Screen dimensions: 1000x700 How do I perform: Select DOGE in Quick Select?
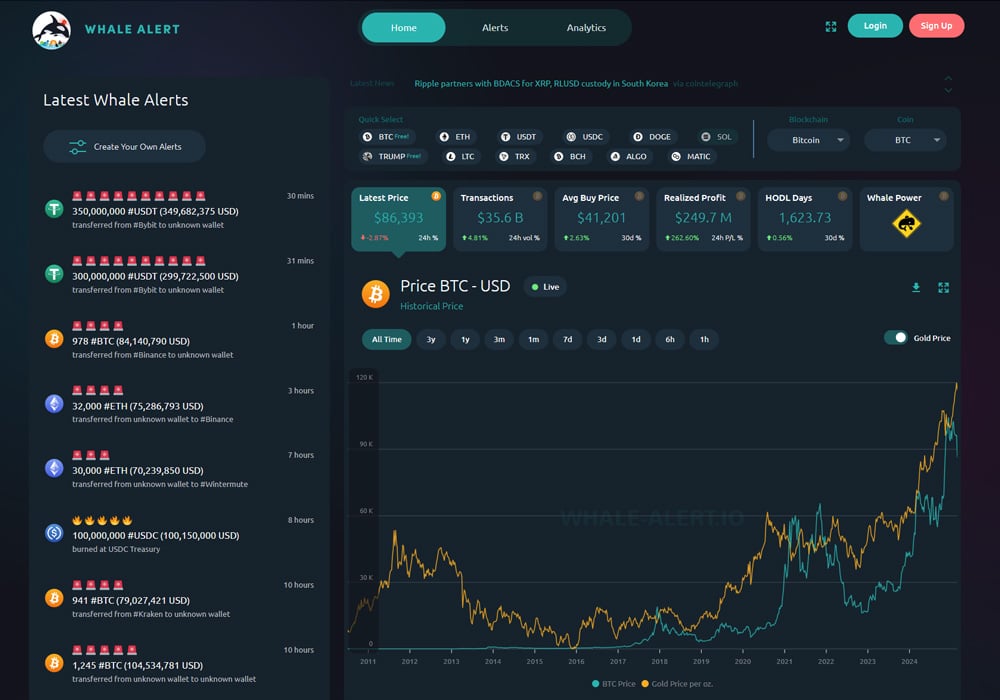click(x=653, y=137)
